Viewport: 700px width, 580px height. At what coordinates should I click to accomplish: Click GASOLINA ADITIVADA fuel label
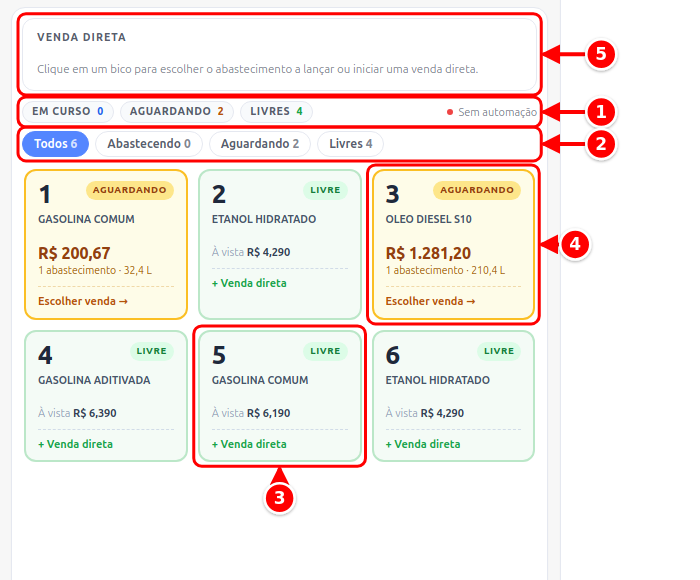94,380
